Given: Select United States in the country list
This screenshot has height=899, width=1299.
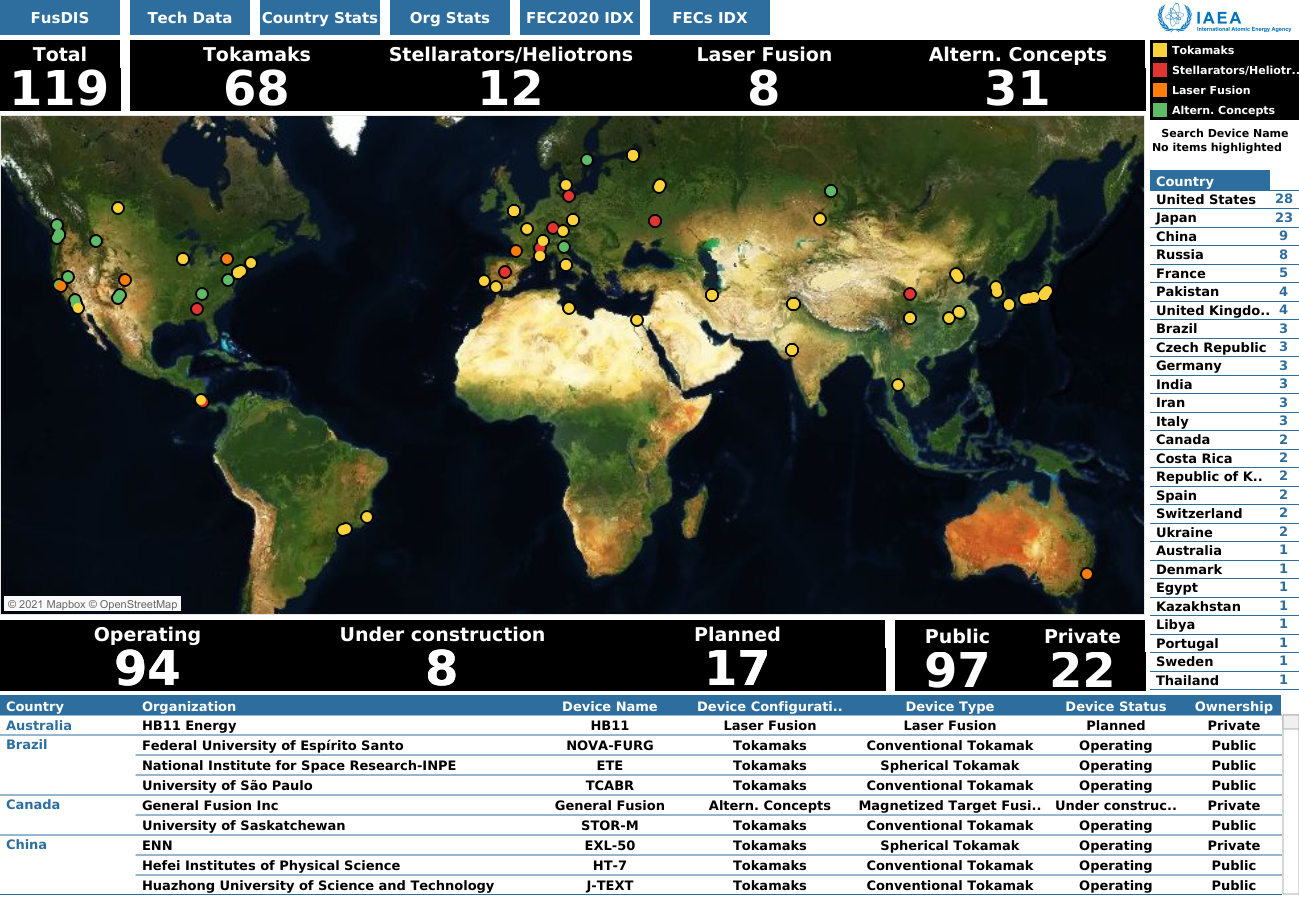Looking at the screenshot, I should (x=1205, y=200).
